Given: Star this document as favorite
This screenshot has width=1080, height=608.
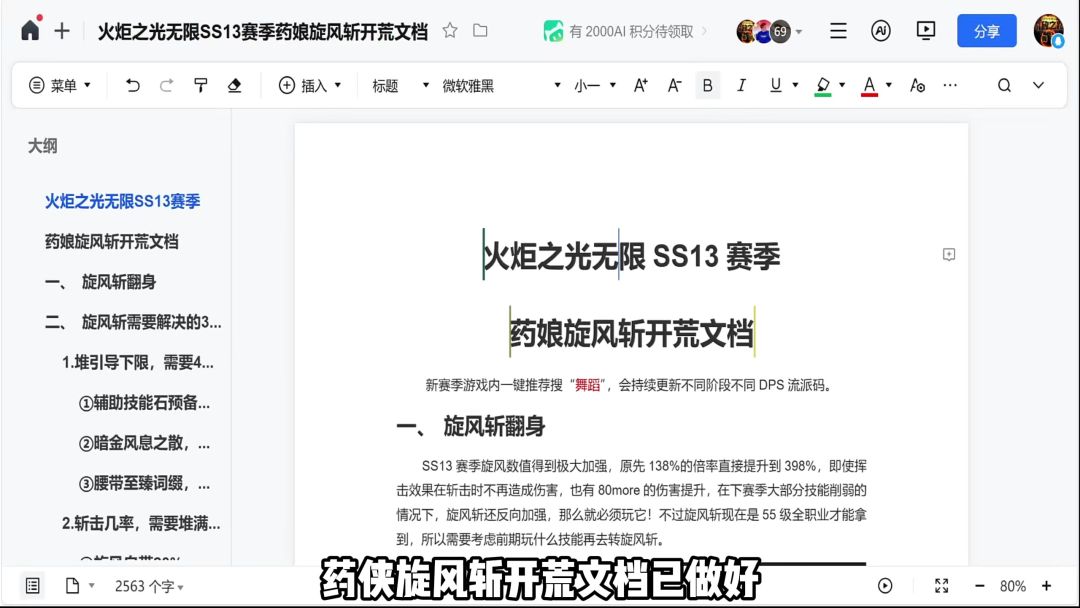Looking at the screenshot, I should click(450, 30).
